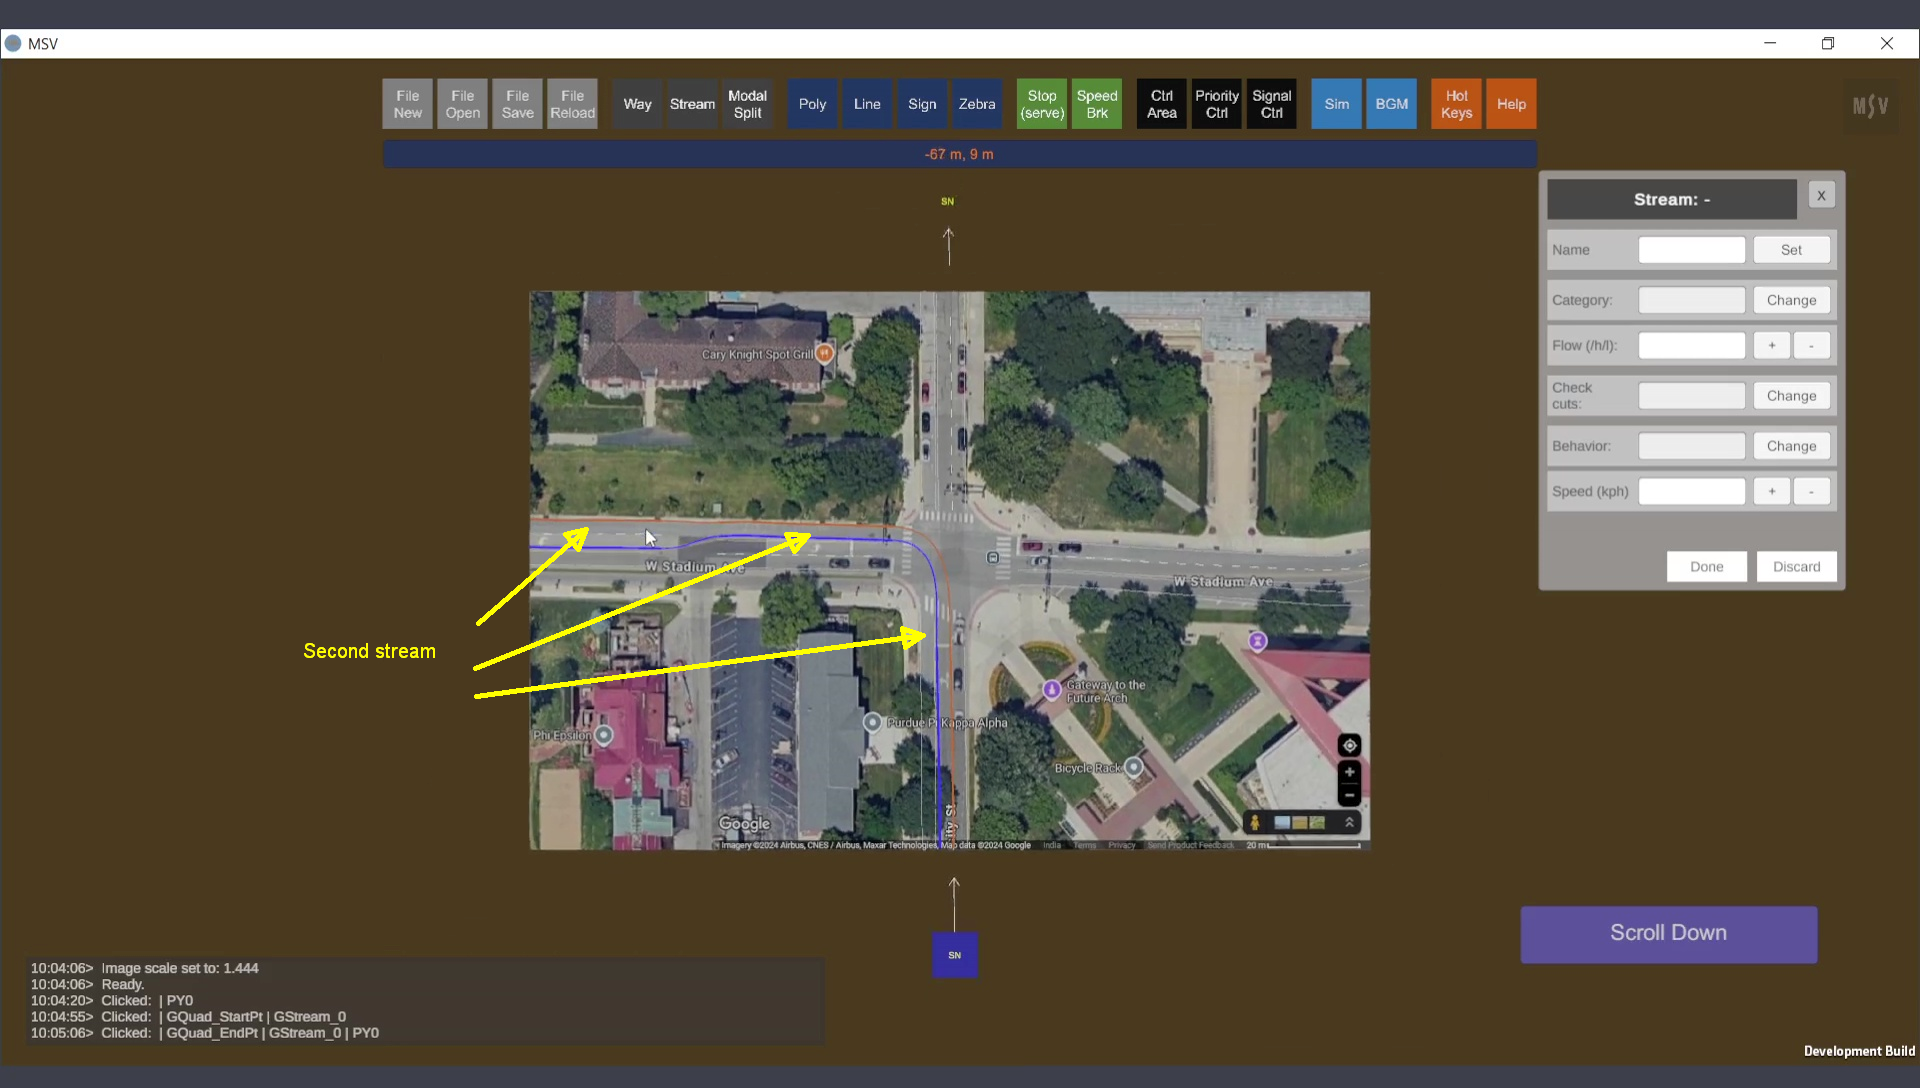Change the stream Behavior setting
Screen dimensions: 1920x1088
point(1791,446)
